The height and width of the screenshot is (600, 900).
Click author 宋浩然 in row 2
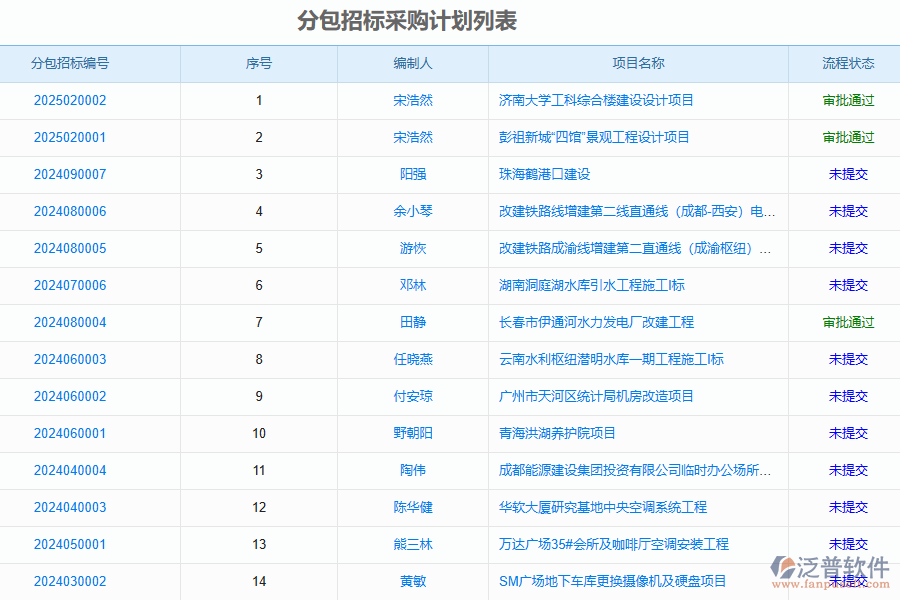click(413, 137)
